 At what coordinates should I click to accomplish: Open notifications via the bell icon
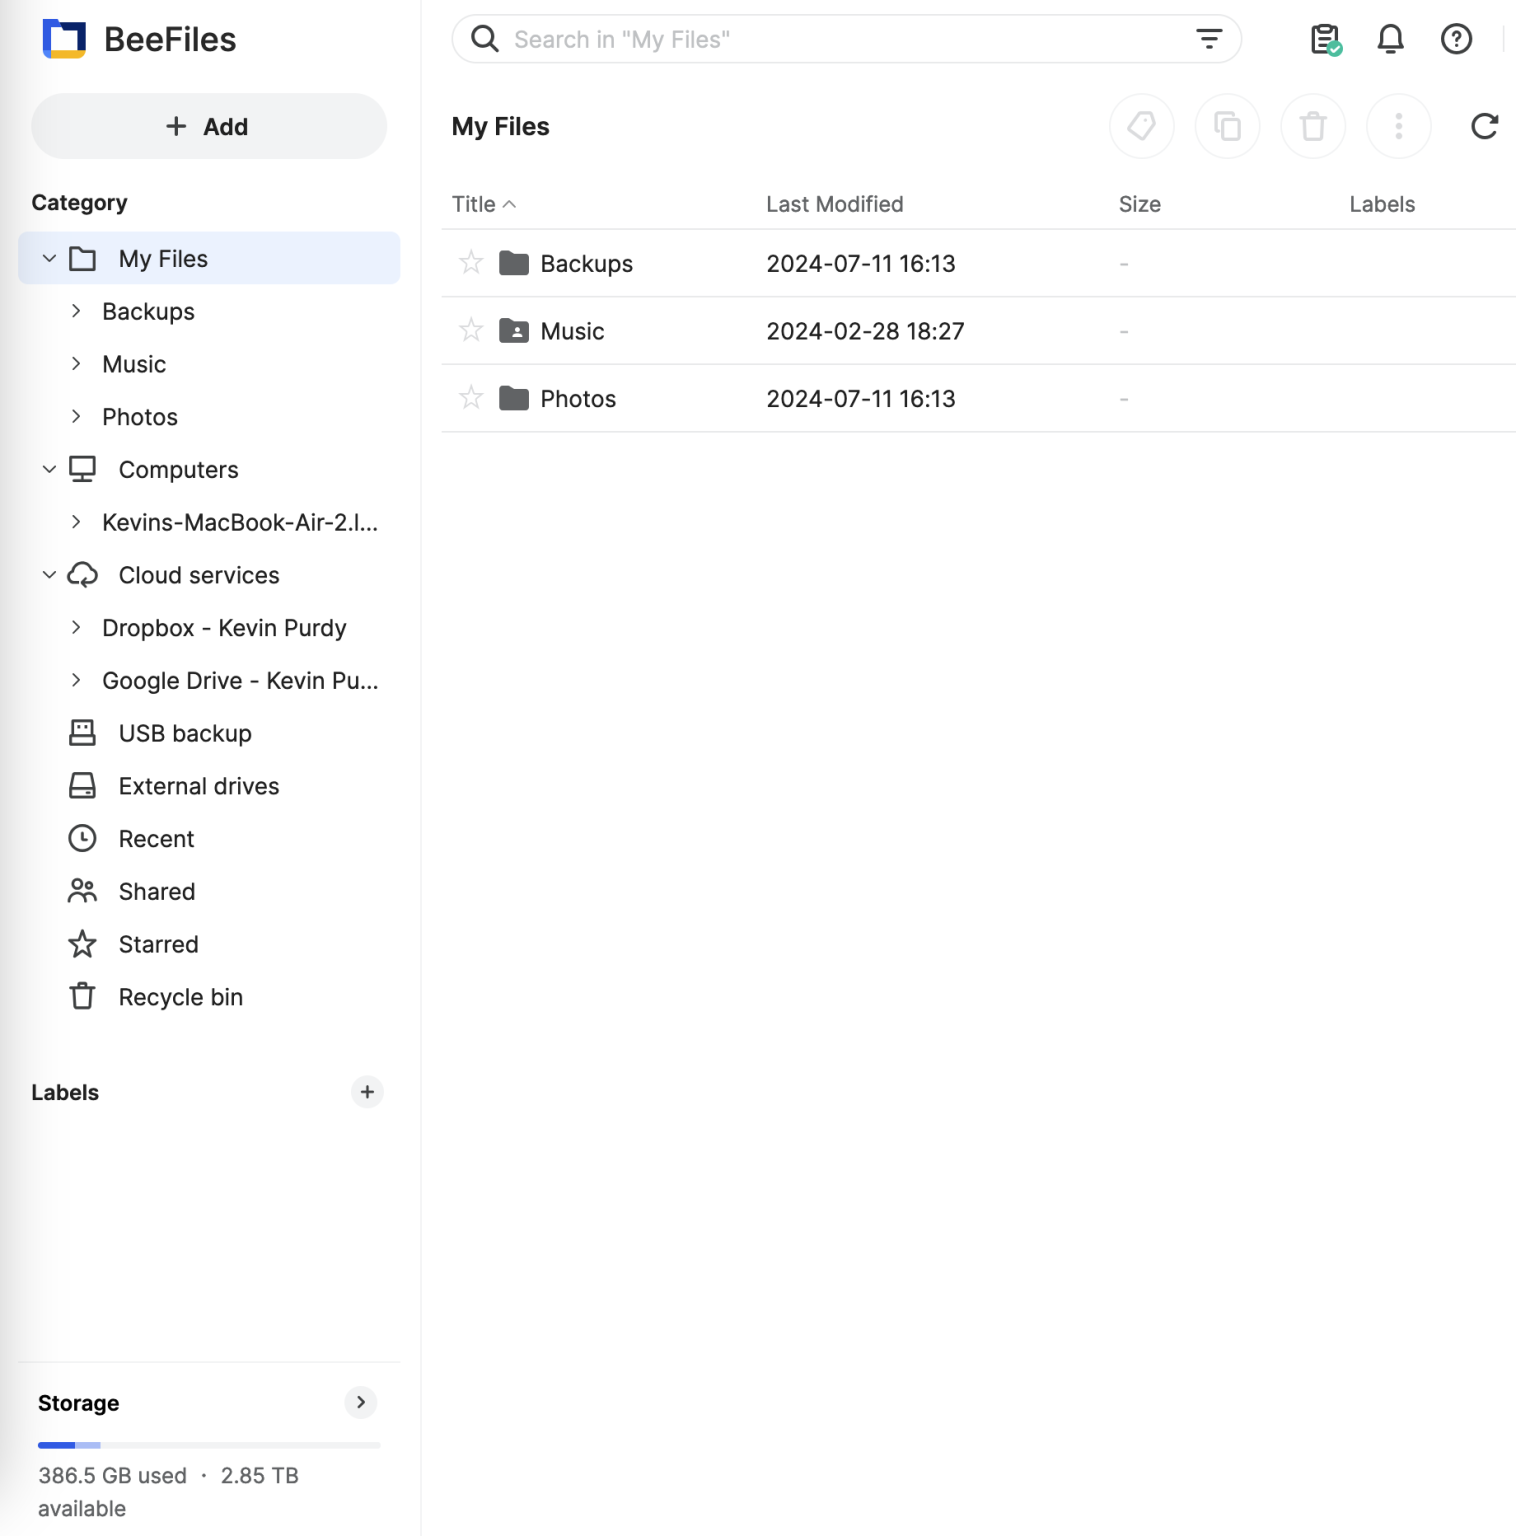pyautogui.click(x=1390, y=39)
